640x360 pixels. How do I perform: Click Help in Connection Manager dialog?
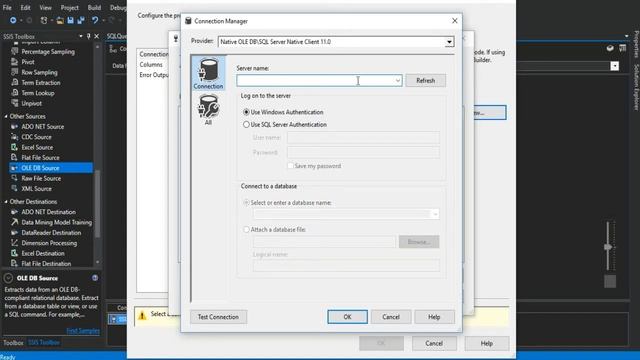(x=434, y=317)
